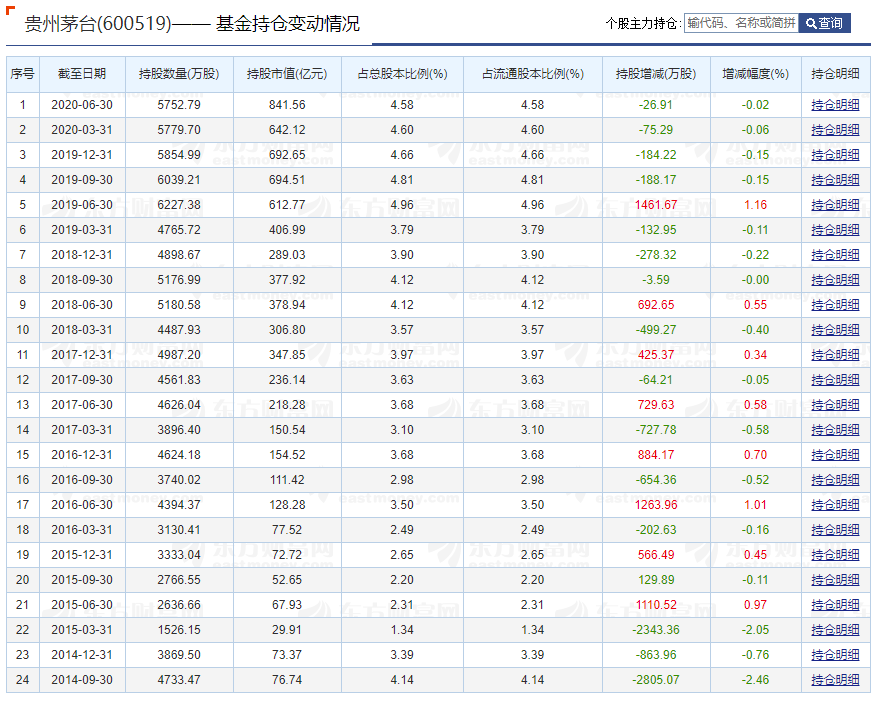The image size is (876, 702).
Task: Open 持仓明细 for 2015-09-30
Action: tap(835, 580)
